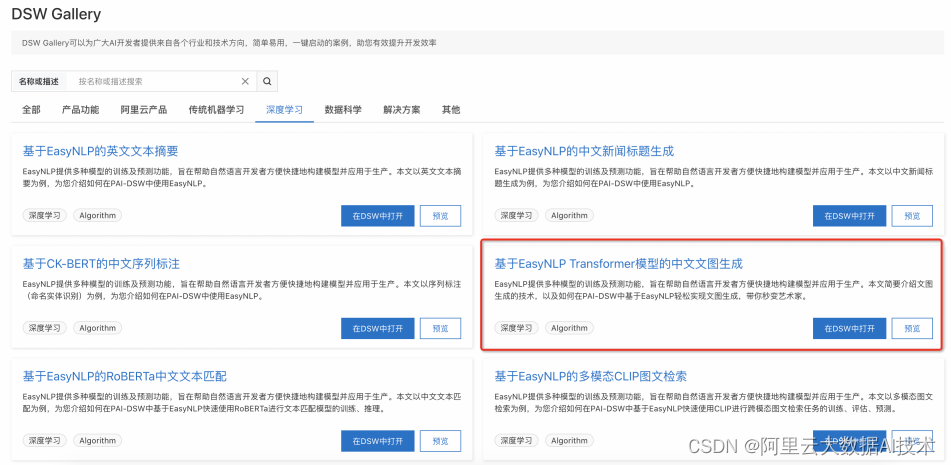Click 深度学习 tag on RoBERTa card
Image resolution: width=951 pixels, height=465 pixels.
click(45, 441)
